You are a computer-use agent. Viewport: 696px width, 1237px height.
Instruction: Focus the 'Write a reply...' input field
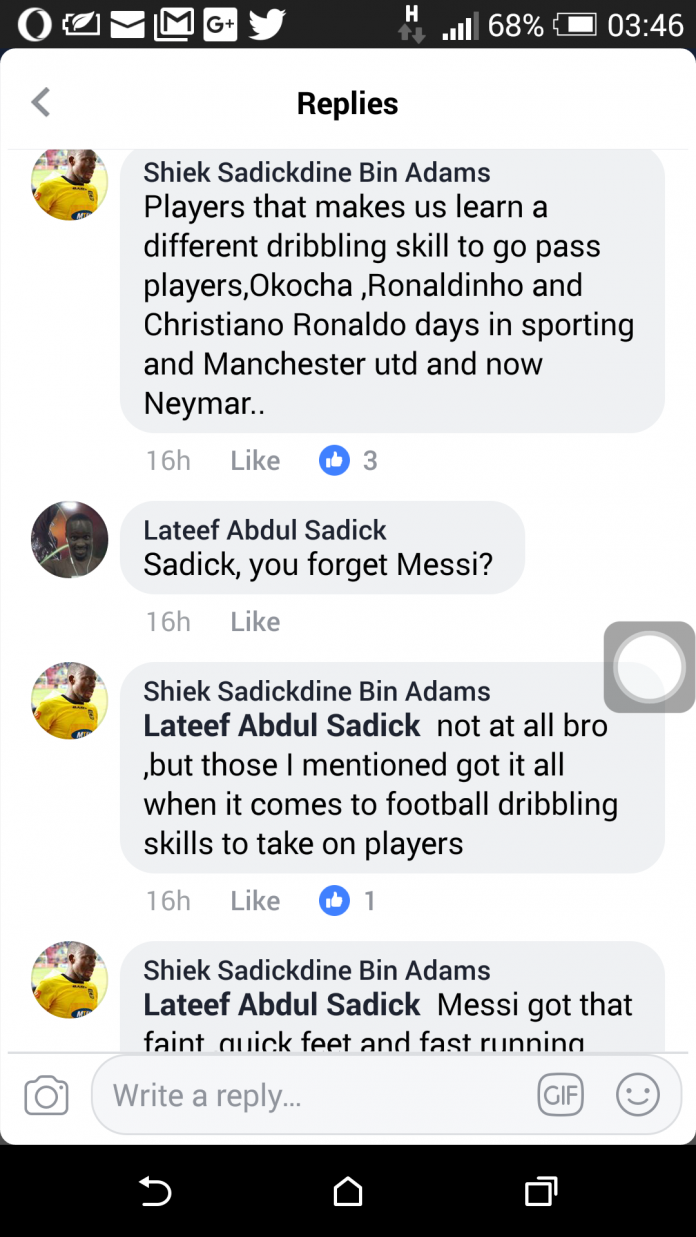[310, 1095]
